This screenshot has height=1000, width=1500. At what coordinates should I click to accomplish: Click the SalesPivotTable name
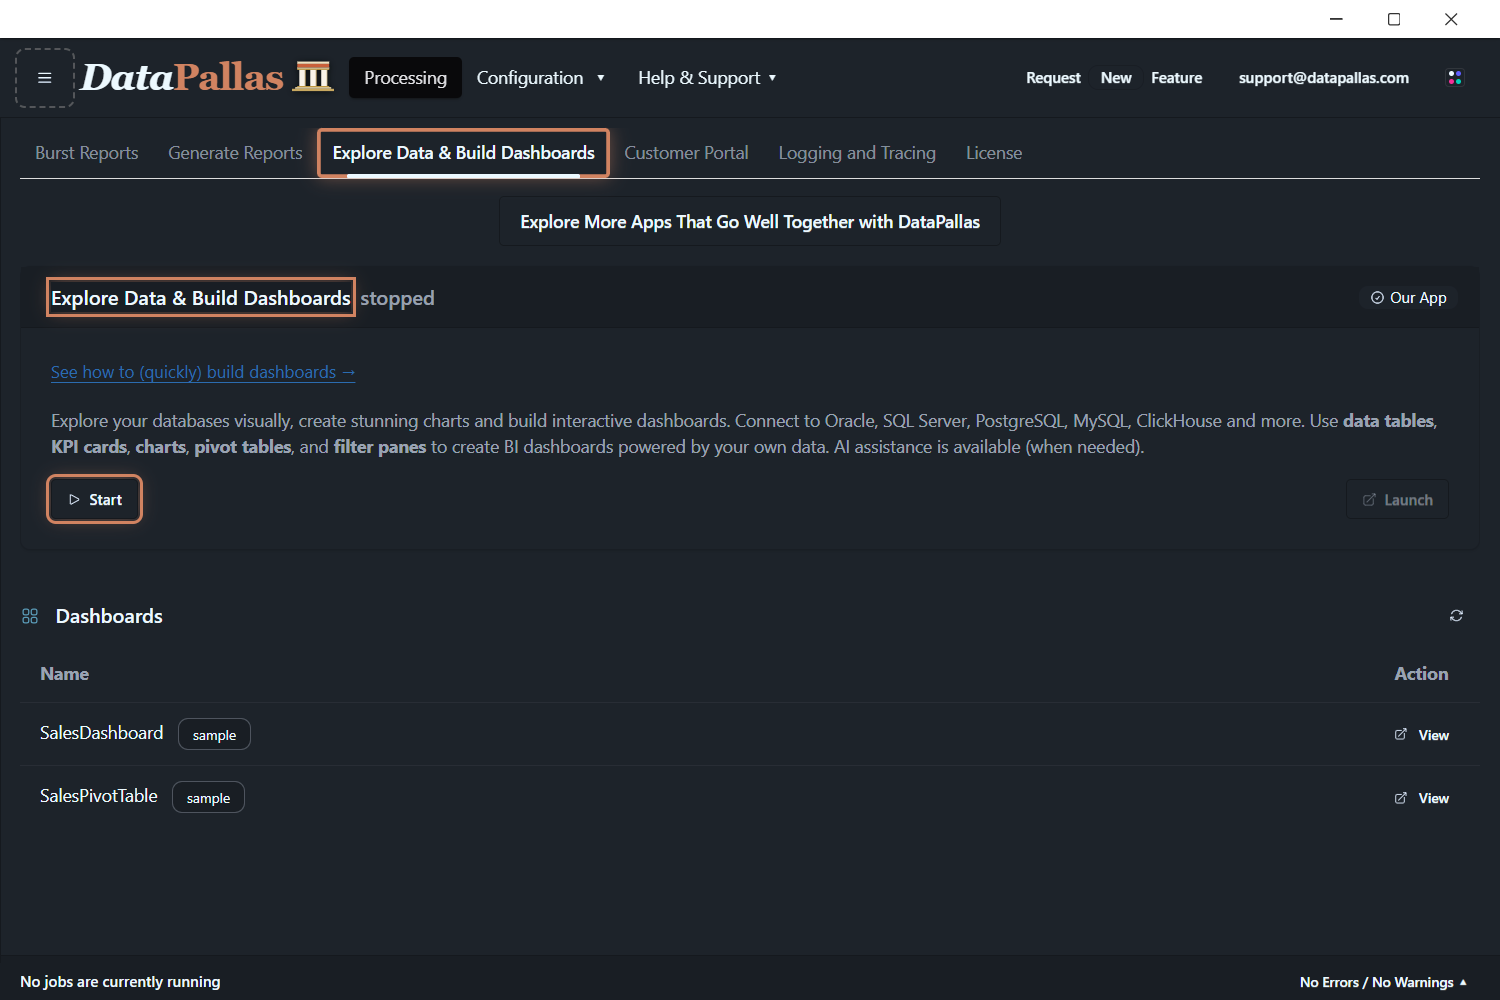[99, 796]
